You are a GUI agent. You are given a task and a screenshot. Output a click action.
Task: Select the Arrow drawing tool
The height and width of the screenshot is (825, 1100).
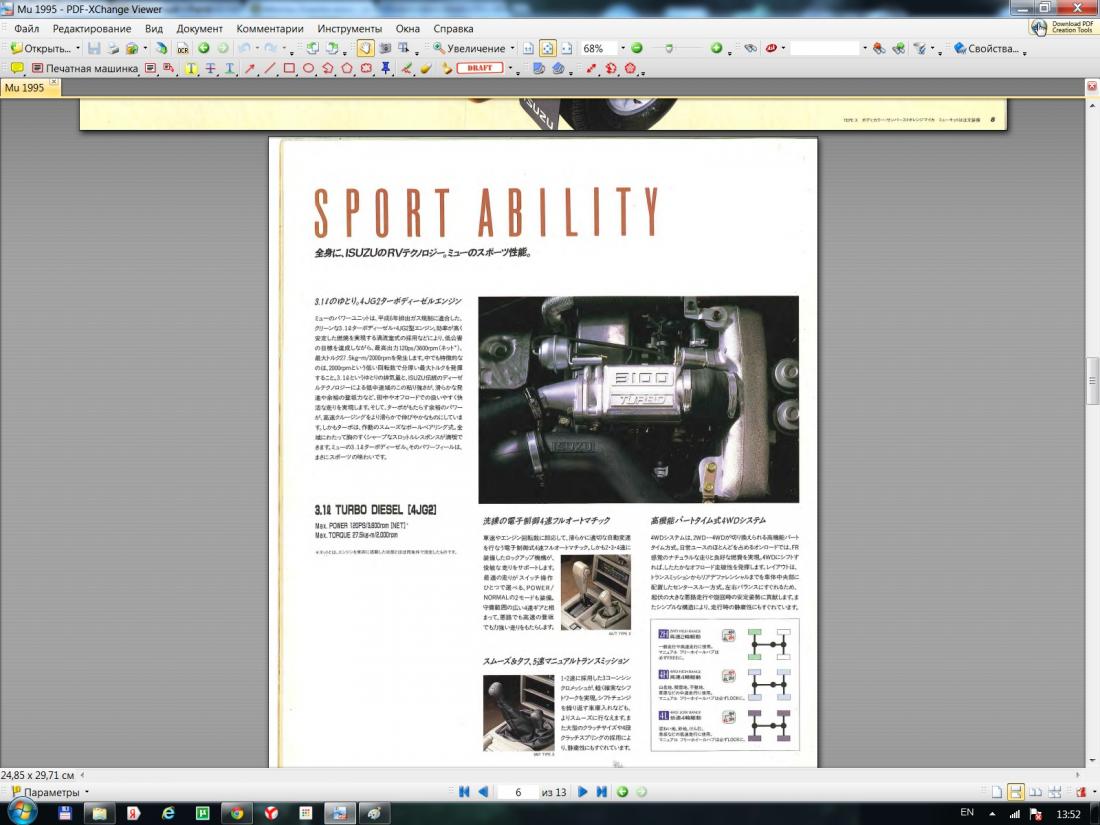click(x=250, y=68)
